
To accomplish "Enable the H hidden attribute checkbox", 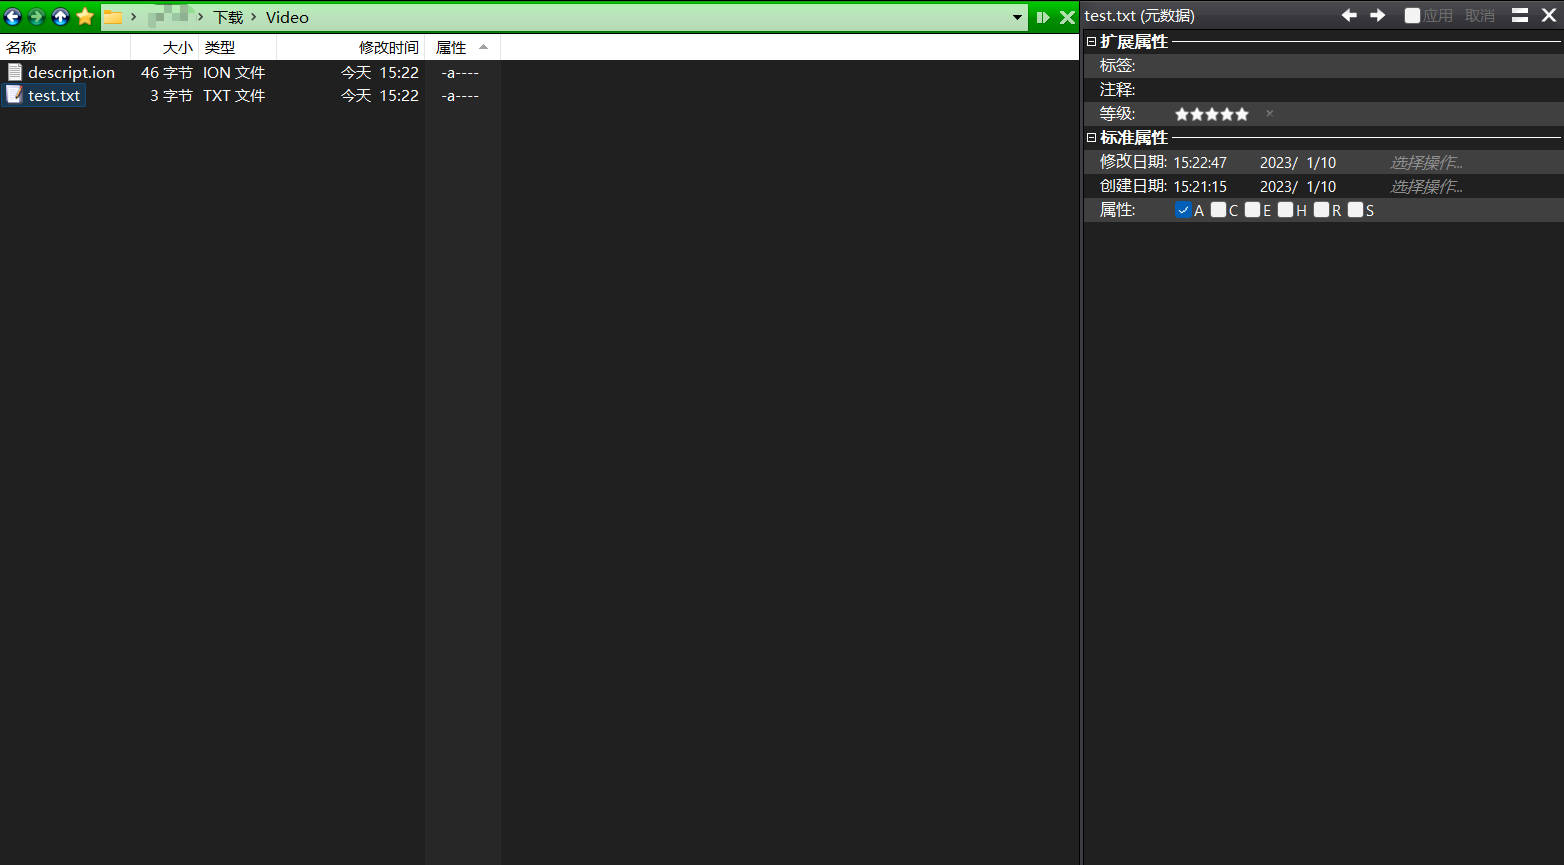I will coord(1285,210).
